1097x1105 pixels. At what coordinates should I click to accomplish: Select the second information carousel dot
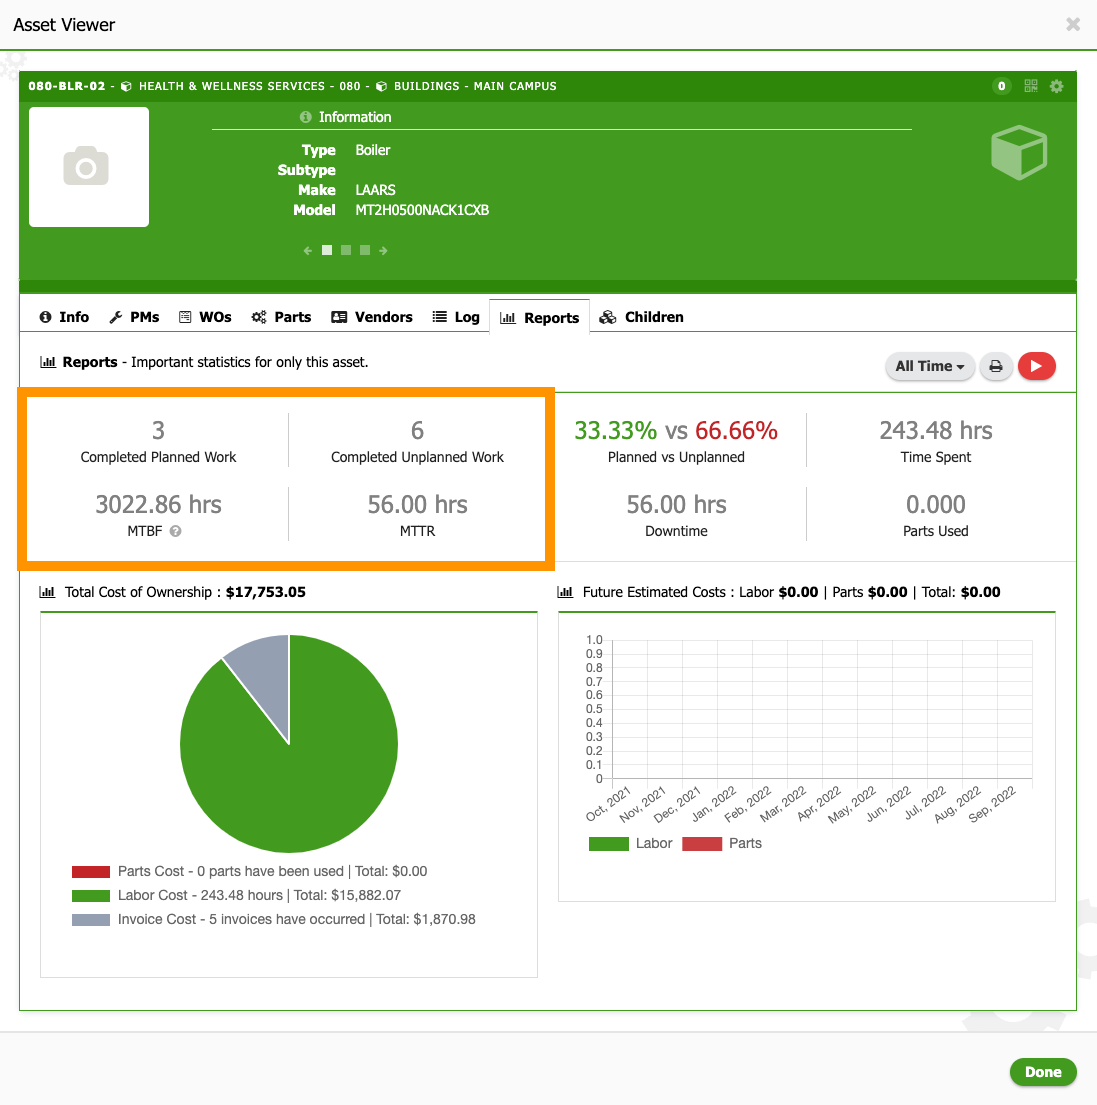346,251
